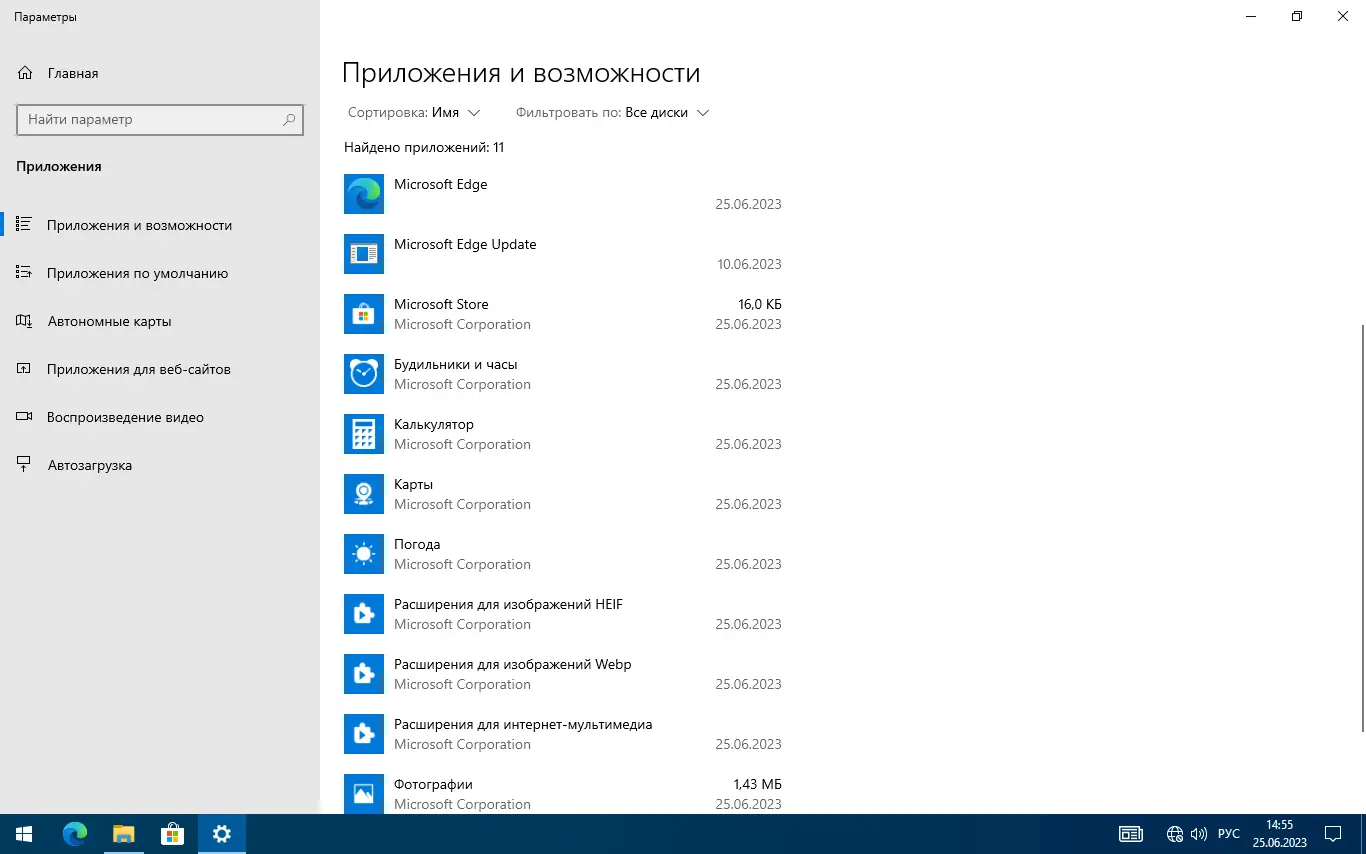Image resolution: width=1366 pixels, height=854 pixels.
Task: Open the Сортировка: Имя dropdown
Action: [x=414, y=113]
